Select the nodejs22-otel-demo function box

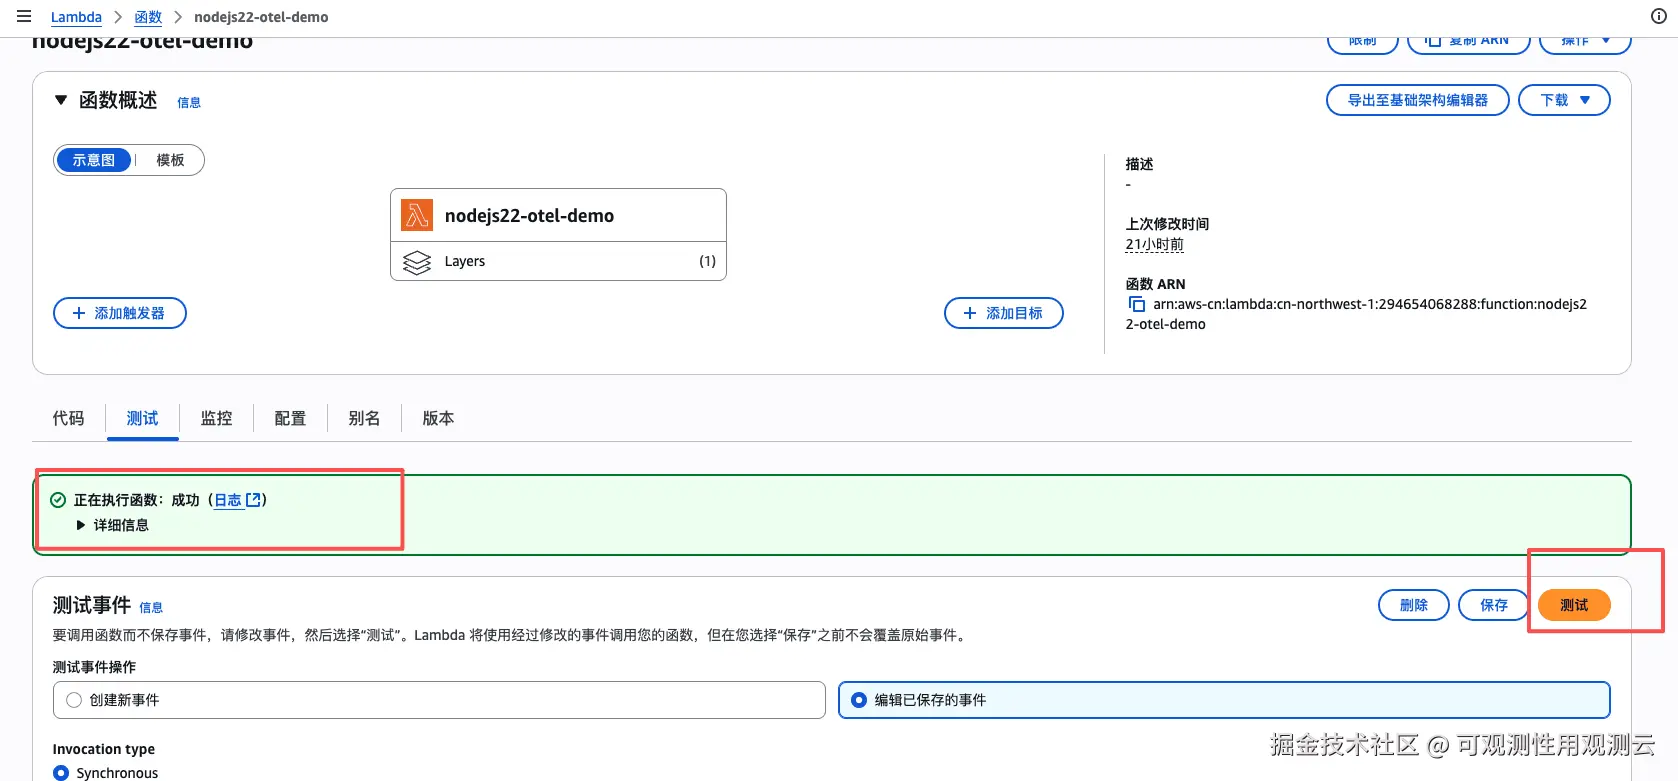[x=558, y=215]
